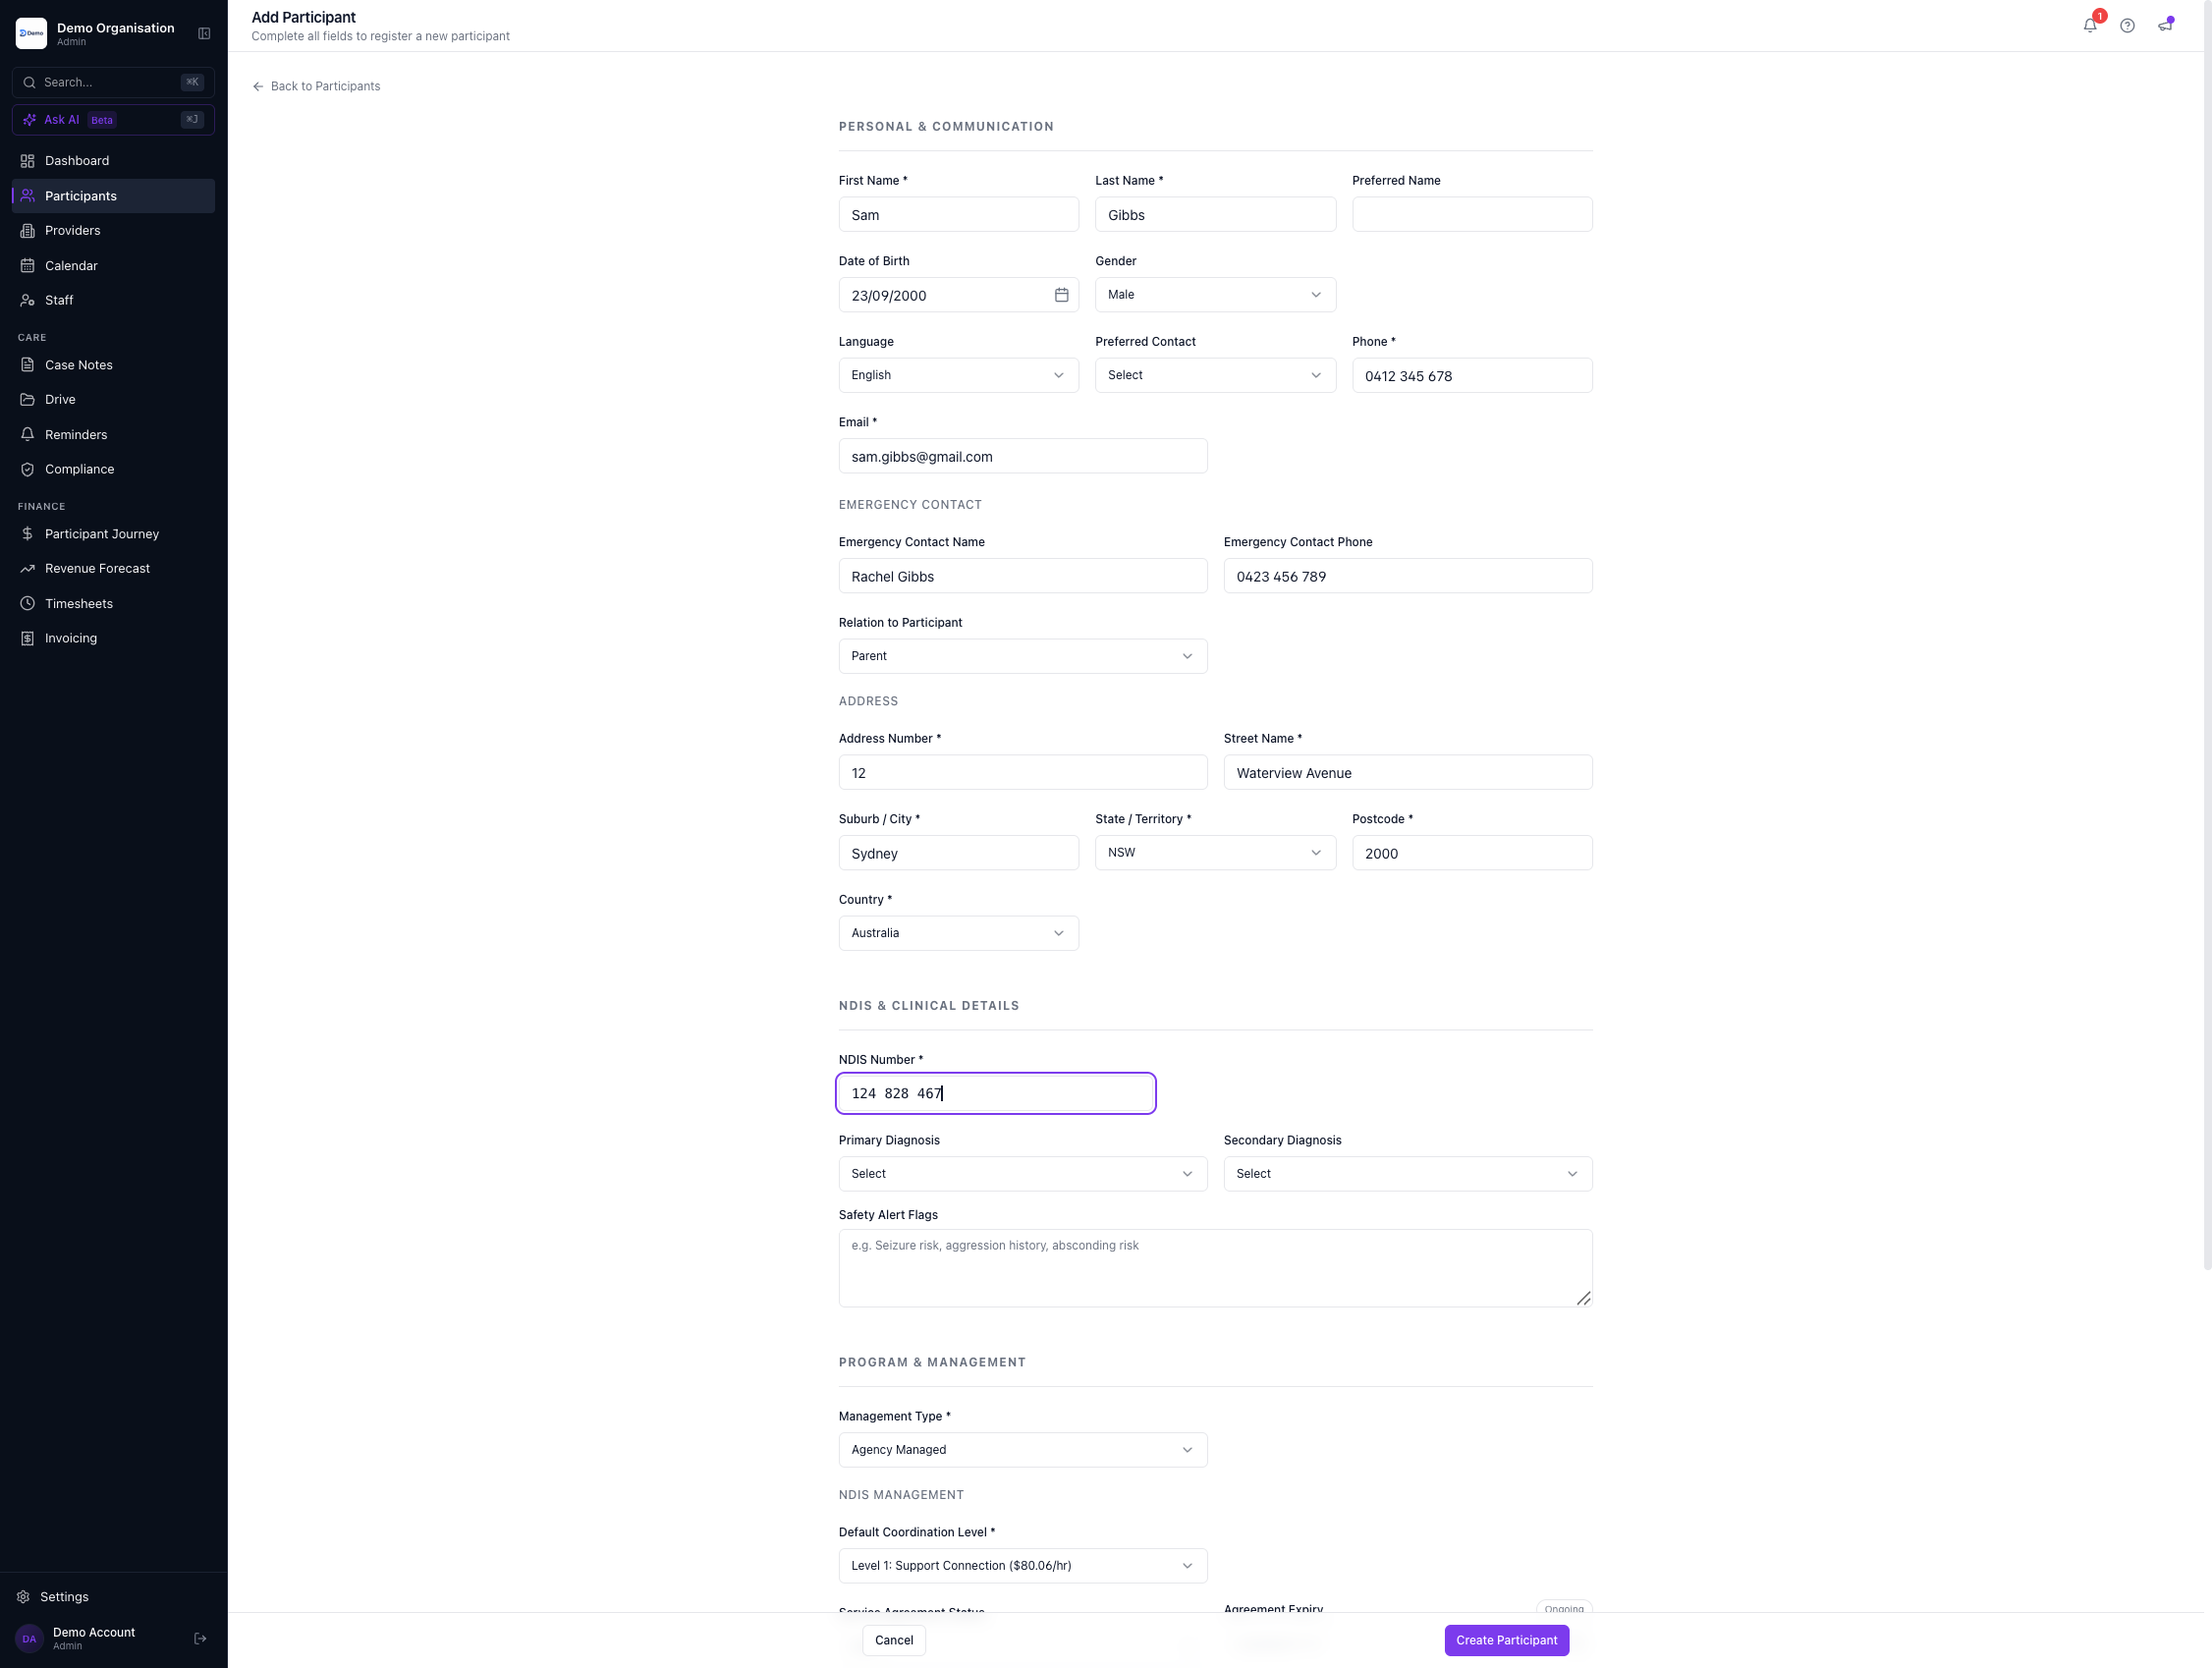Click the Cancel button
The width and height of the screenshot is (2212, 1668).
point(894,1640)
